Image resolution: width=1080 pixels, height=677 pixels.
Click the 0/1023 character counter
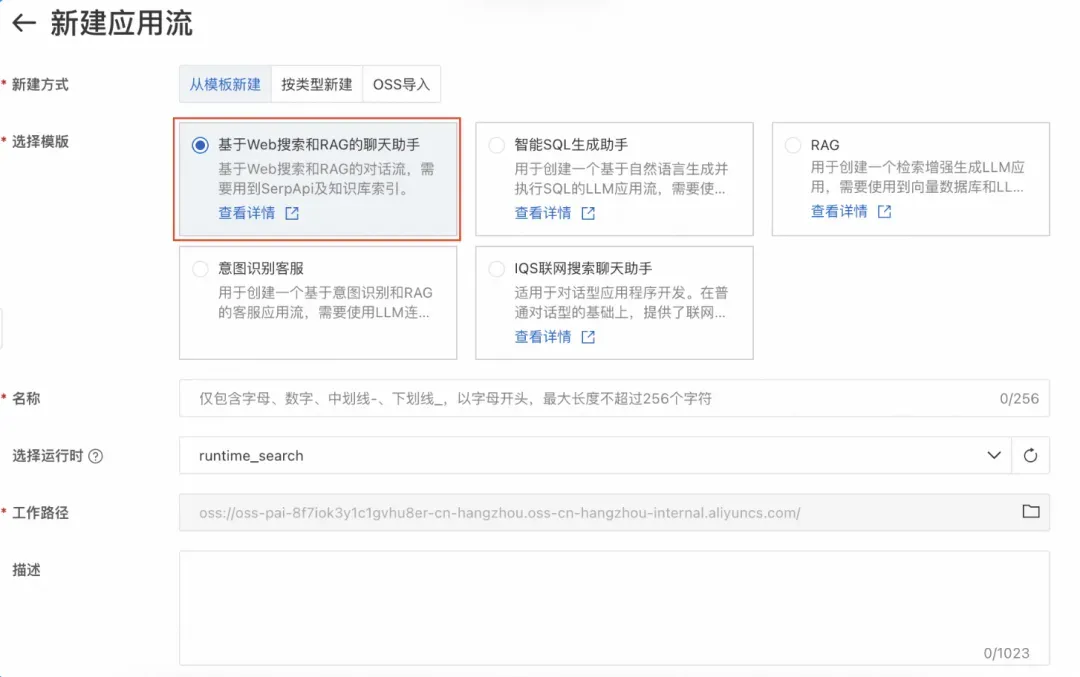[1006, 653]
